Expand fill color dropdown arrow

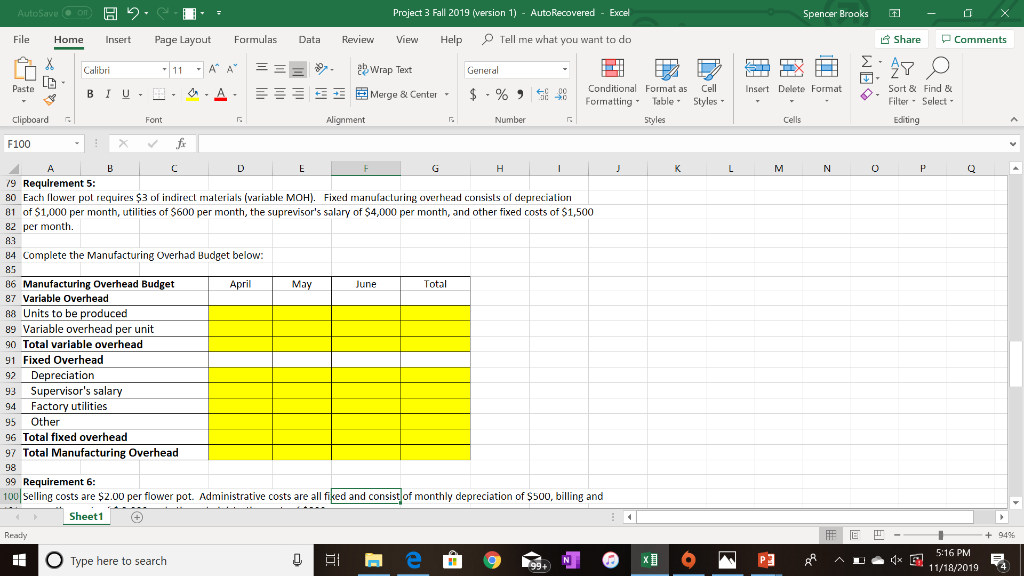click(206, 95)
